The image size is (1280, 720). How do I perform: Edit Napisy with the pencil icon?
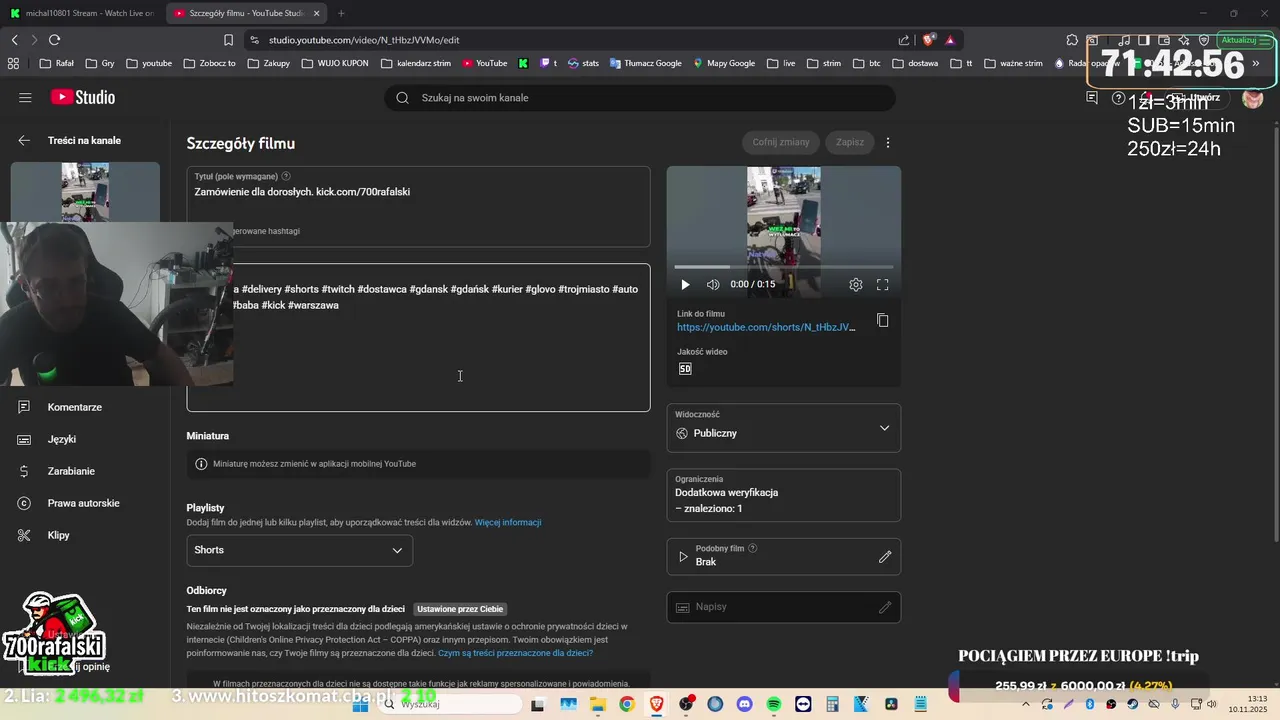coord(885,607)
